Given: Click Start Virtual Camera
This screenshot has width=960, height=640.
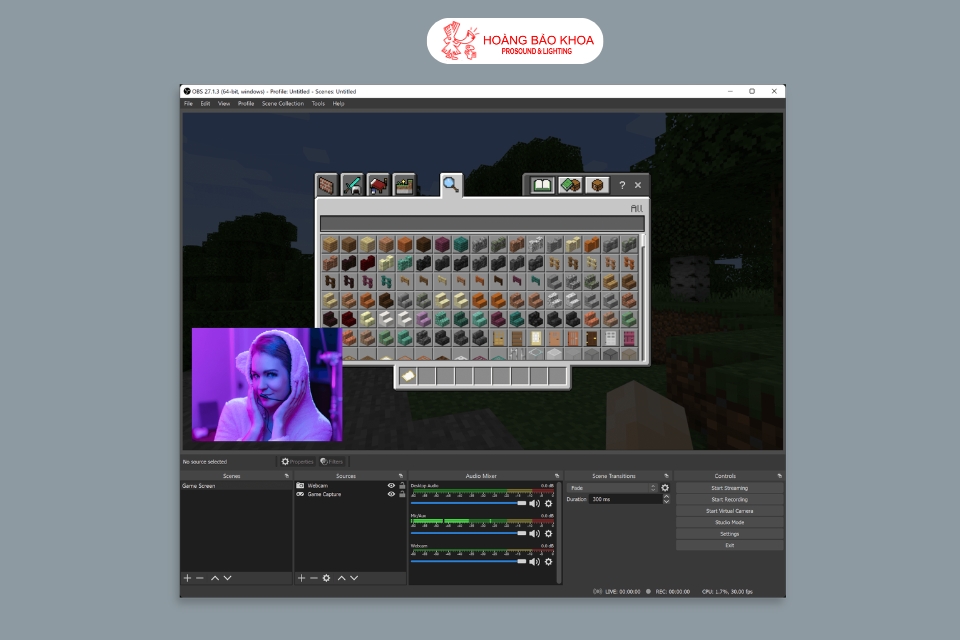Looking at the screenshot, I should [729, 511].
